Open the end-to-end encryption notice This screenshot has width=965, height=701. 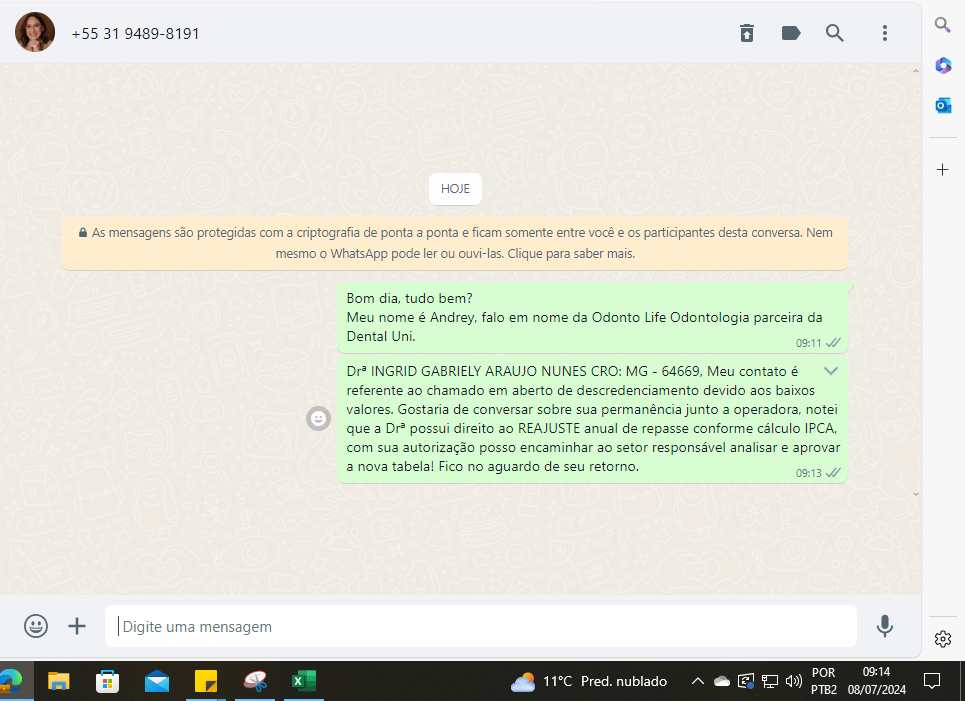(x=455, y=243)
